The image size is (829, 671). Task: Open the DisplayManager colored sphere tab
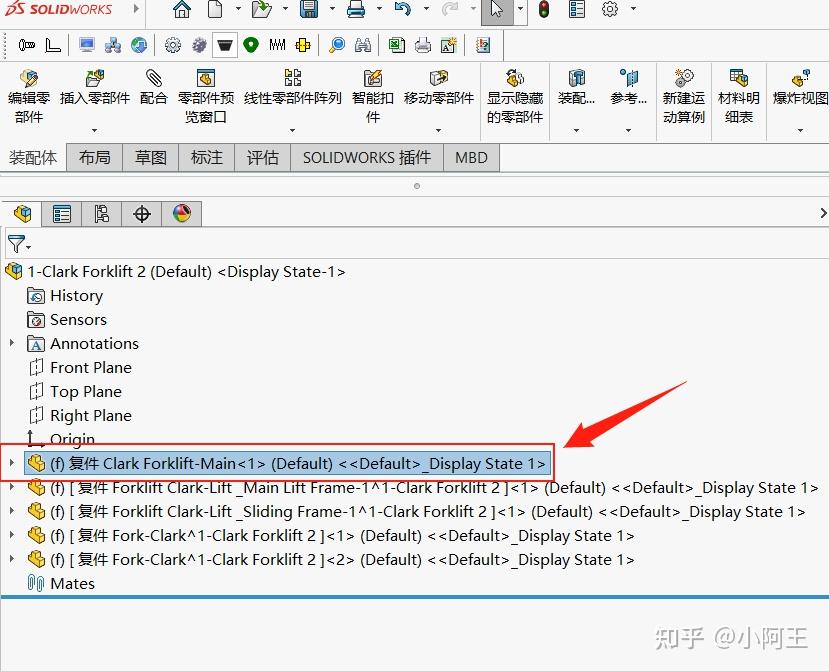[x=182, y=213]
